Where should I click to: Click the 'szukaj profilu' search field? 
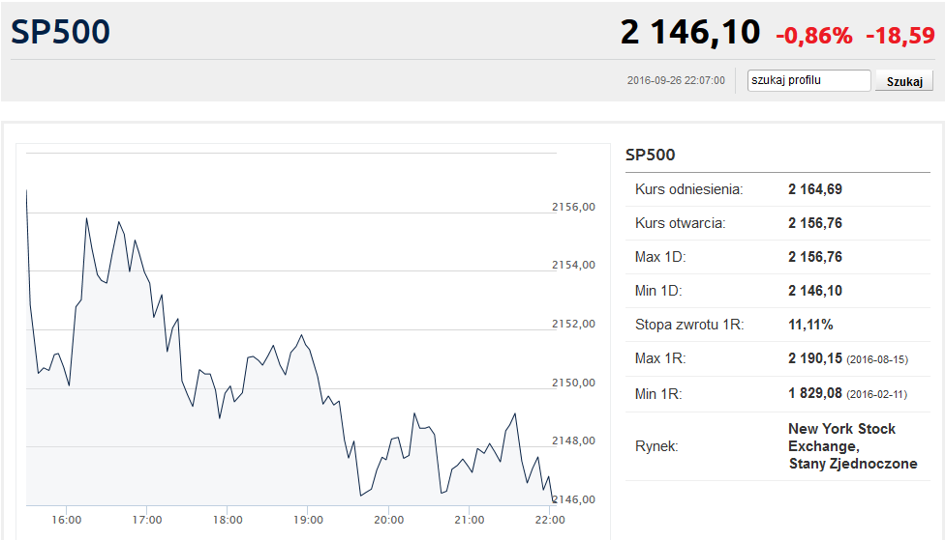pos(809,80)
